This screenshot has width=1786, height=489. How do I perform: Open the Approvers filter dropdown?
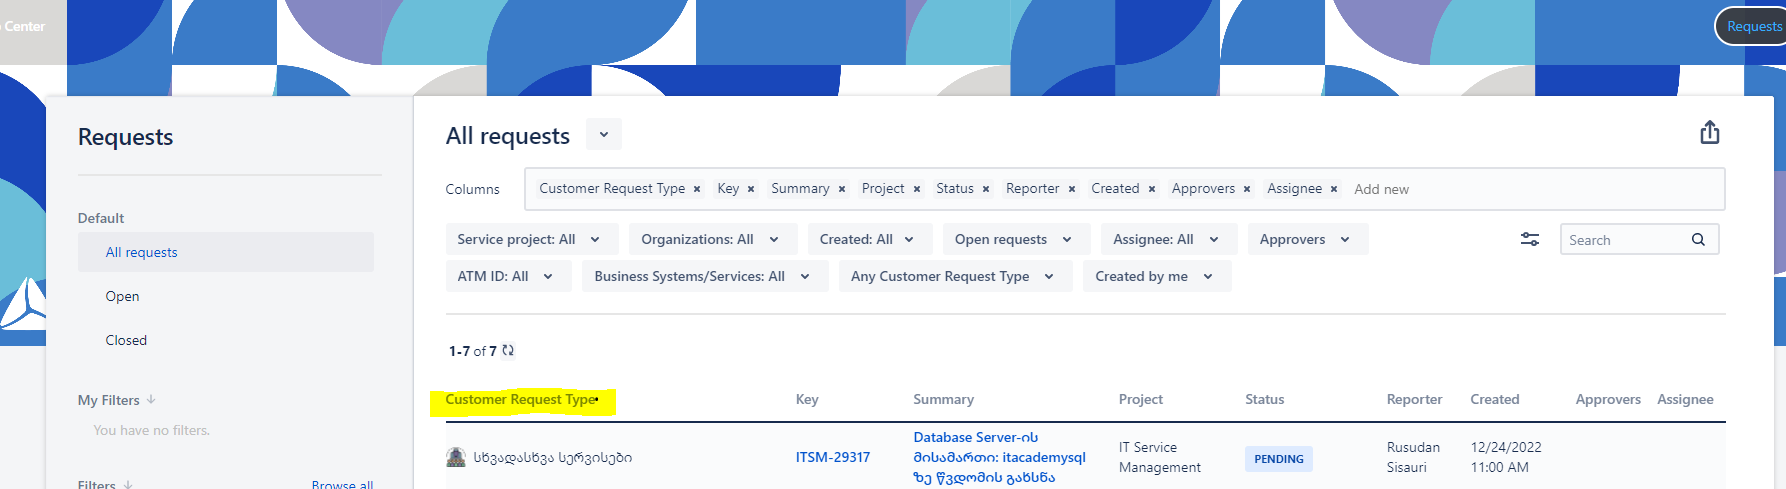[x=1307, y=239]
